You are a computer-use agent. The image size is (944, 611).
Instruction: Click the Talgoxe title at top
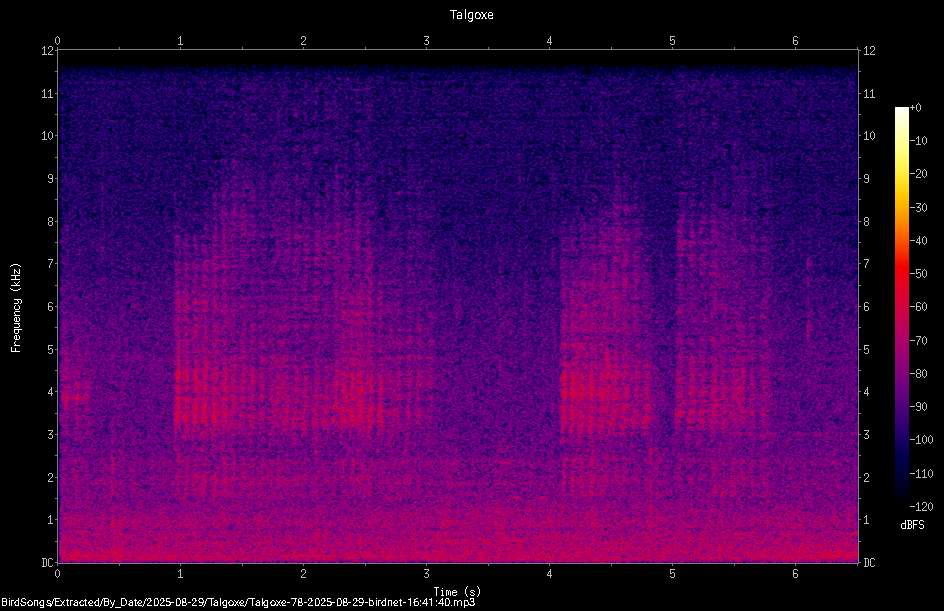click(x=471, y=15)
